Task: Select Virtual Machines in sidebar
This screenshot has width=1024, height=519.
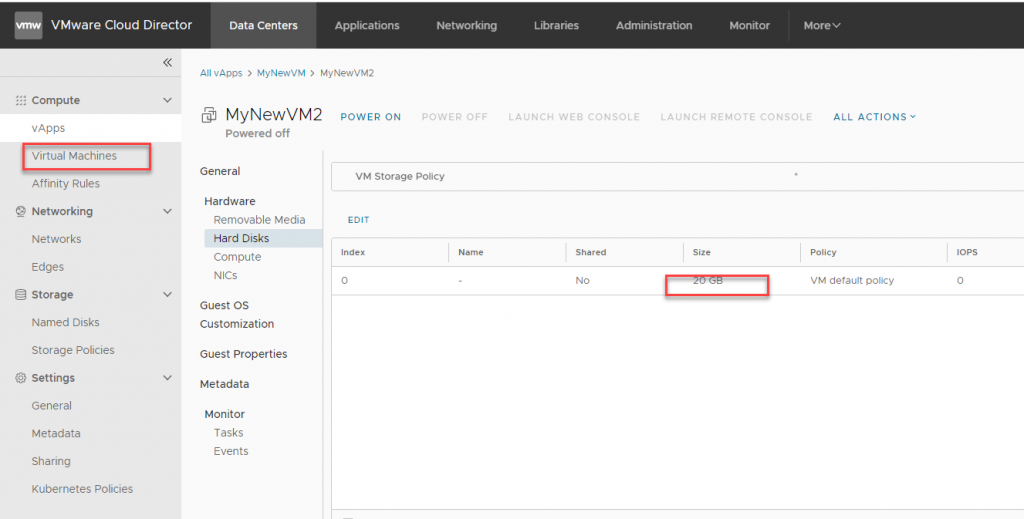Action: 74,156
